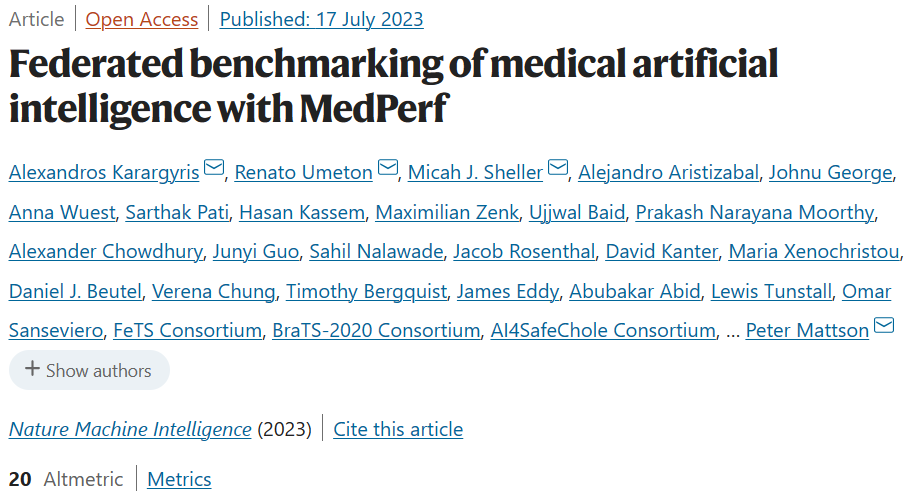Click envelope icon next to Peter Mattson
Image resolution: width=907 pixels, height=495 pixels.
click(x=884, y=325)
